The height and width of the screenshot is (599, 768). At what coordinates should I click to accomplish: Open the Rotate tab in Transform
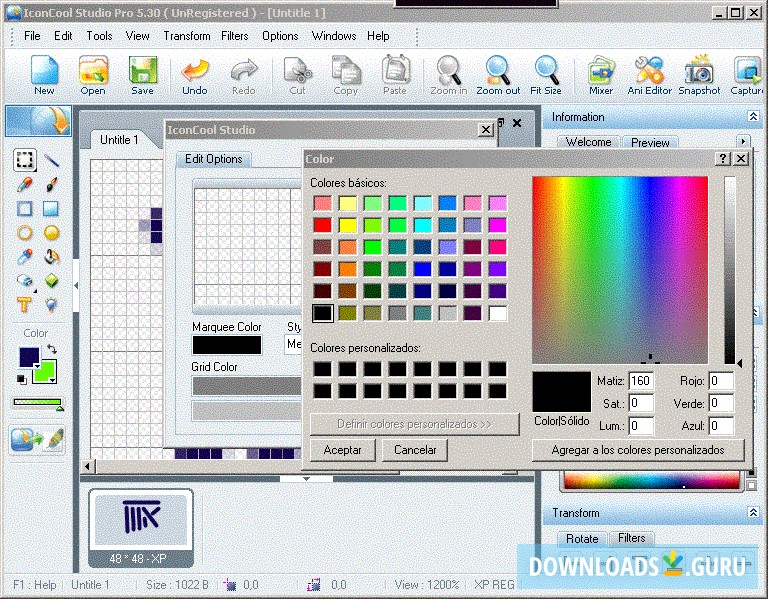(x=582, y=539)
